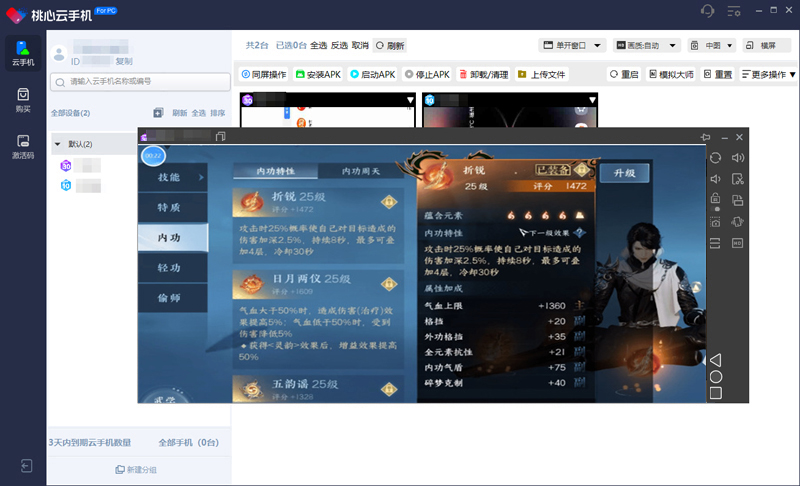
Task: Tap the Android recent apps square button
Action: click(716, 393)
